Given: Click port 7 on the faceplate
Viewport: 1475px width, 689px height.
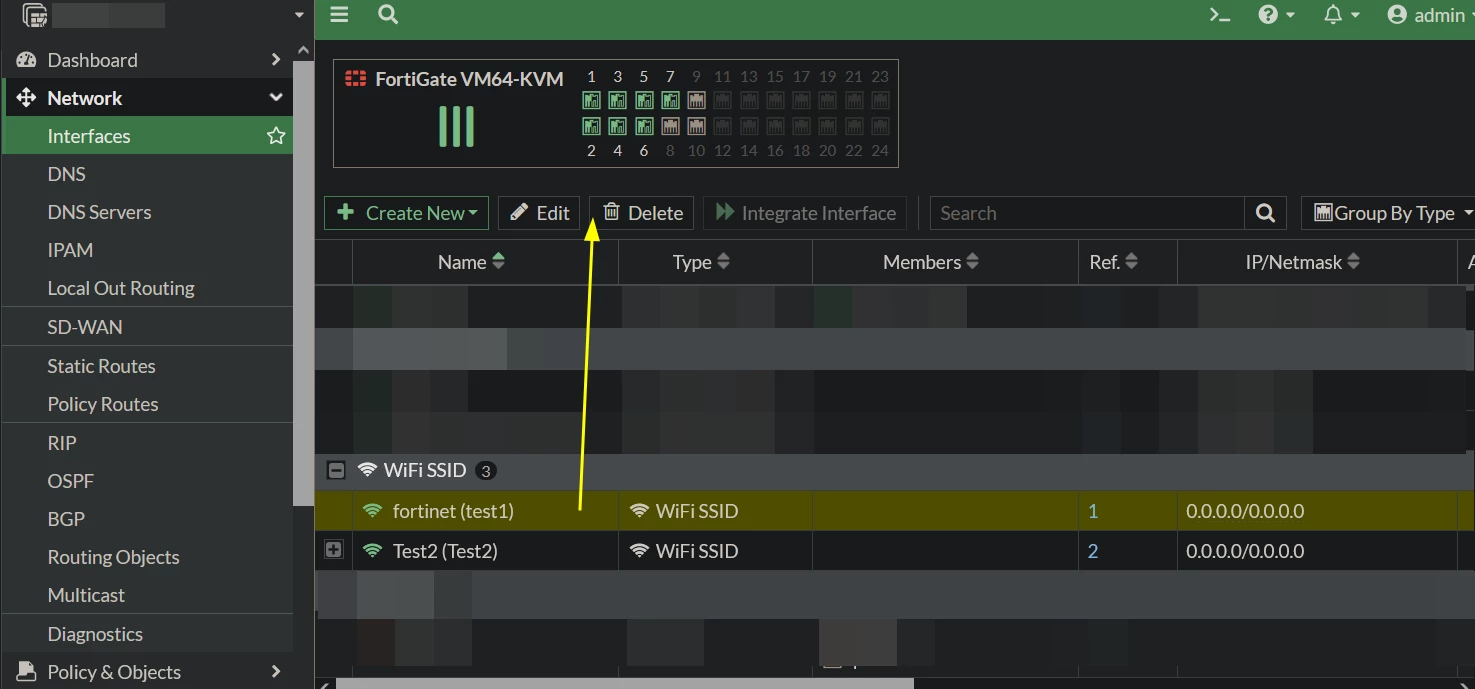Looking at the screenshot, I should click(670, 100).
